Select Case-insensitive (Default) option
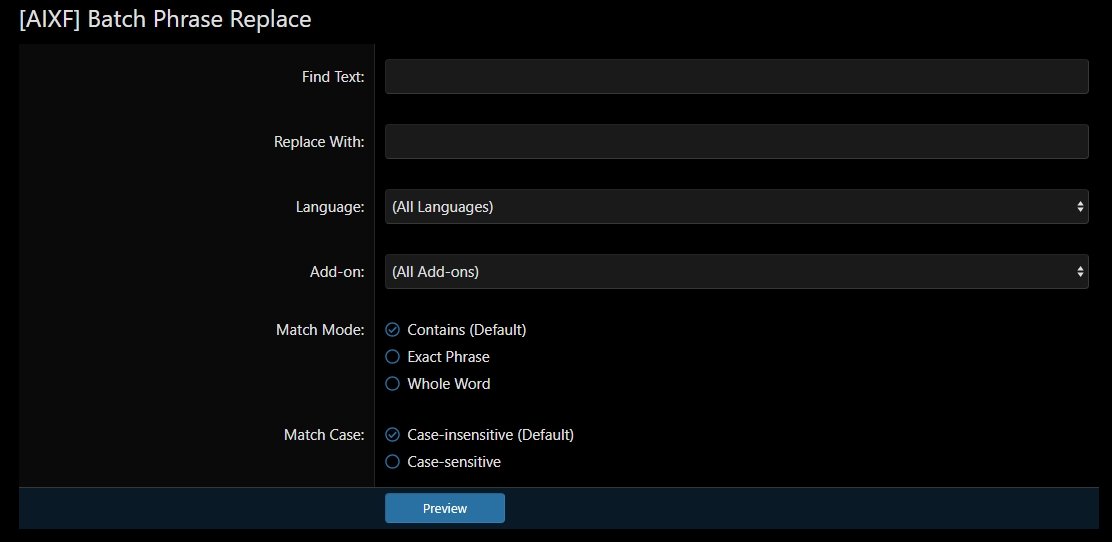The image size is (1112, 542). [393, 435]
